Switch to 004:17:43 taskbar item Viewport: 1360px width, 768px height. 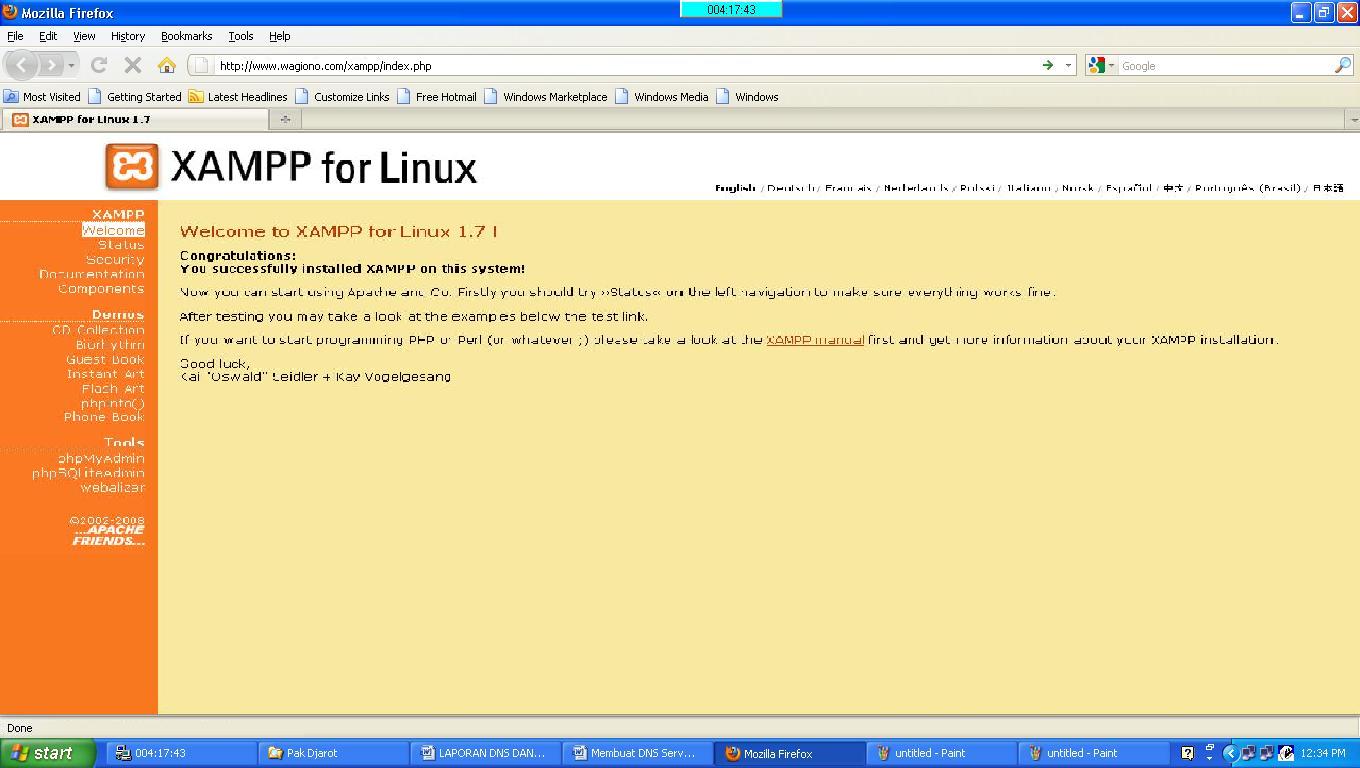coord(181,753)
